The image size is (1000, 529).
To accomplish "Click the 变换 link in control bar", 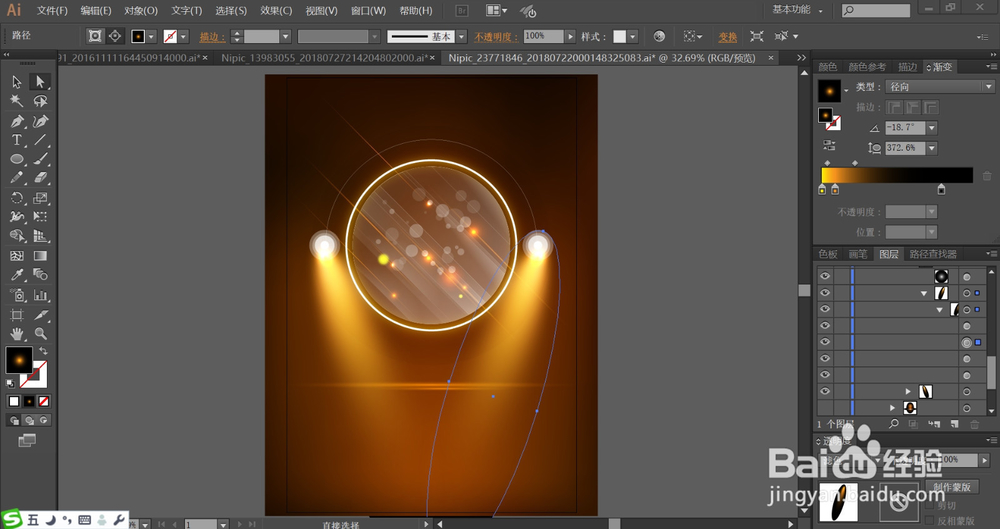I will click(728, 37).
